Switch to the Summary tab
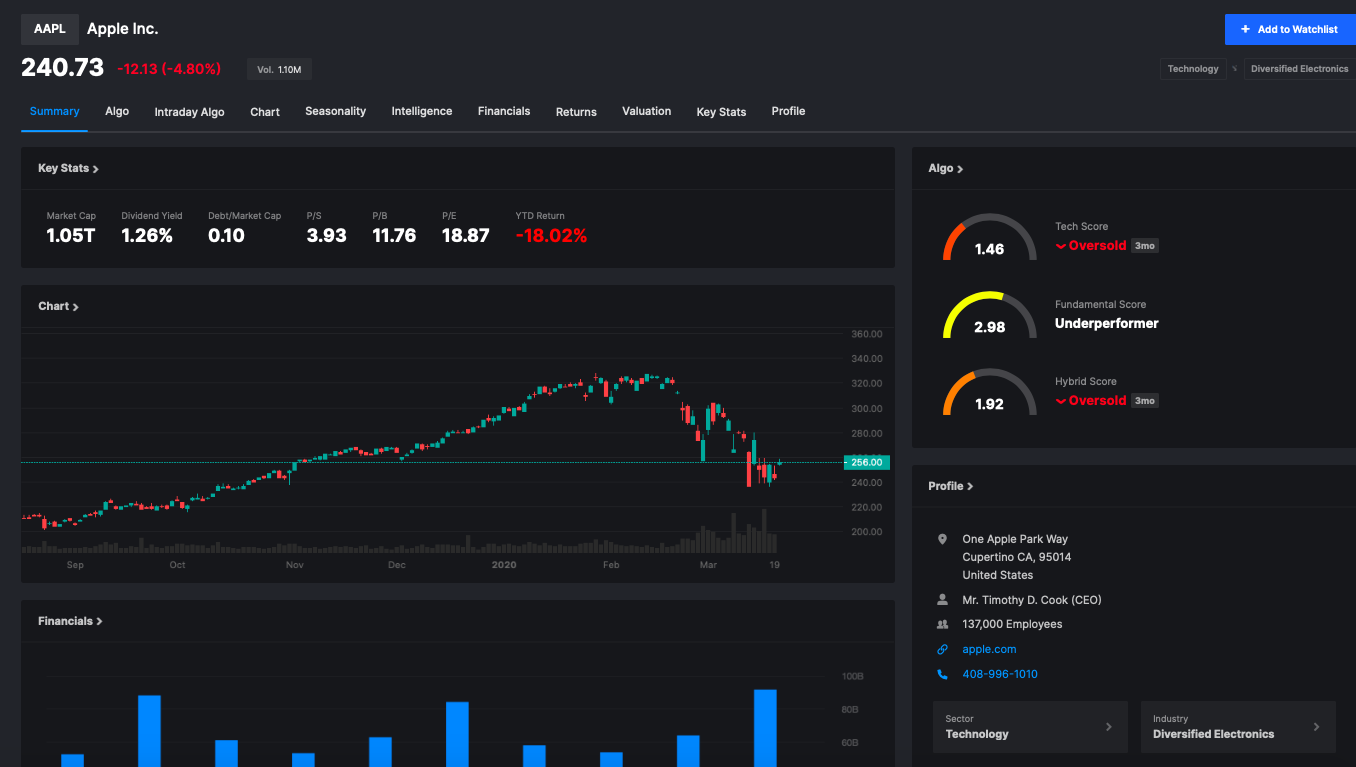The image size is (1356, 767). click(x=54, y=111)
